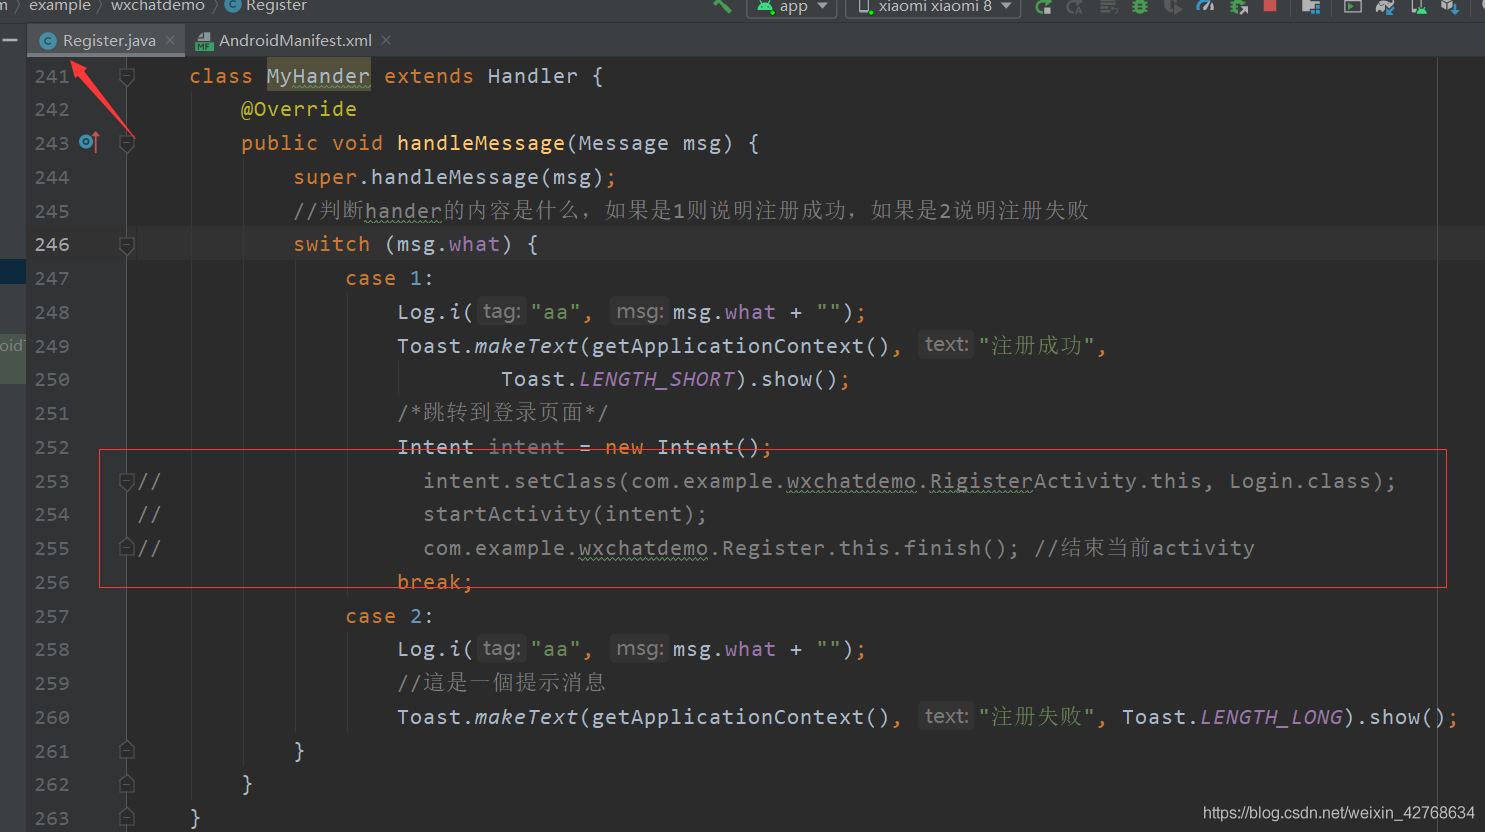
Task: Open the app run configuration dropdown
Action: (x=793, y=7)
